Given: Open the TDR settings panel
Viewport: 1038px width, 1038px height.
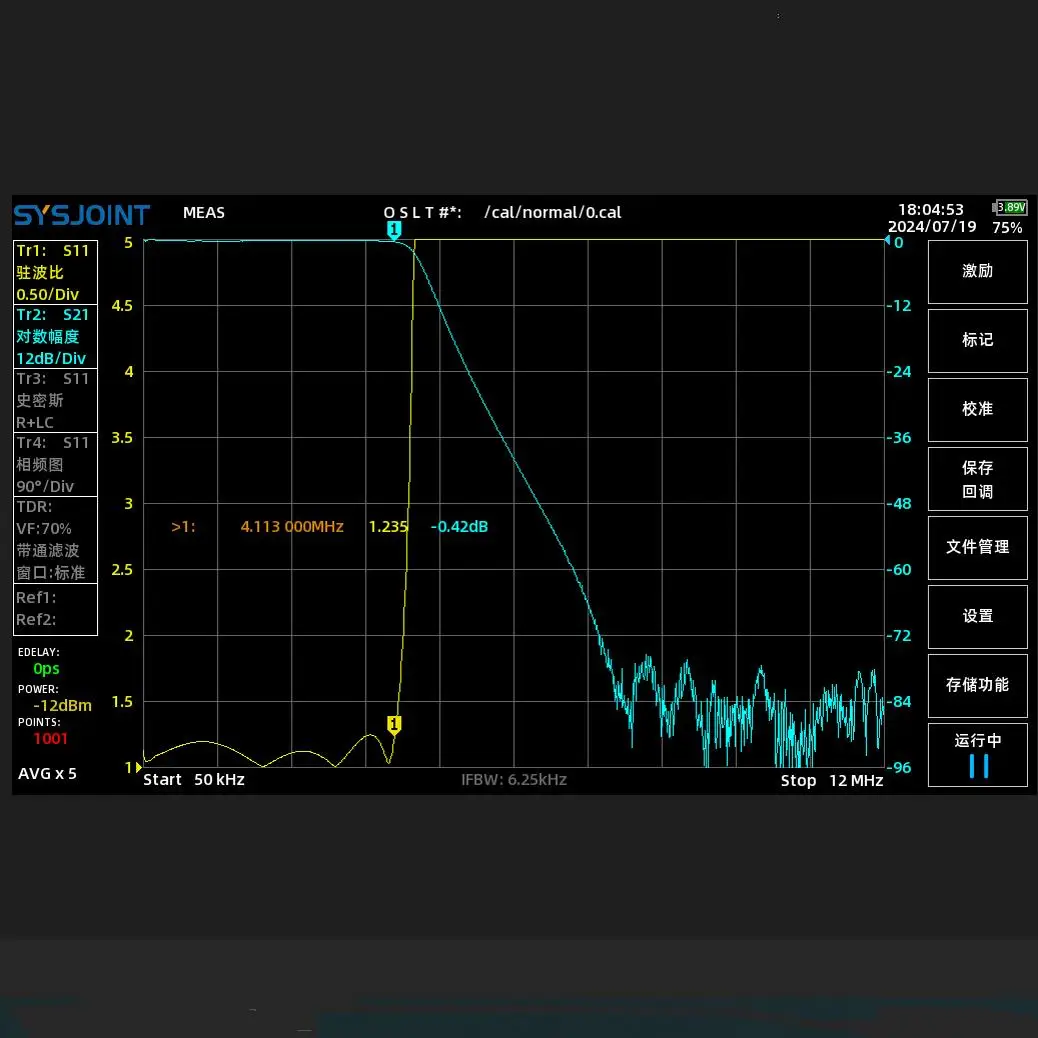Looking at the screenshot, I should (55, 539).
